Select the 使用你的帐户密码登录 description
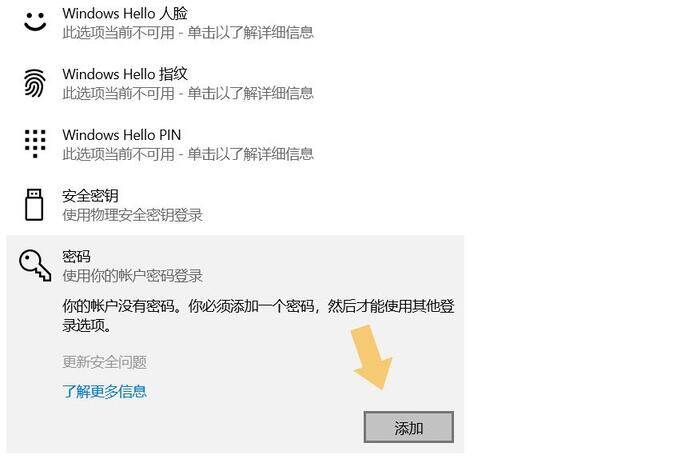Viewport: 689px width, 459px height. [x=132, y=276]
